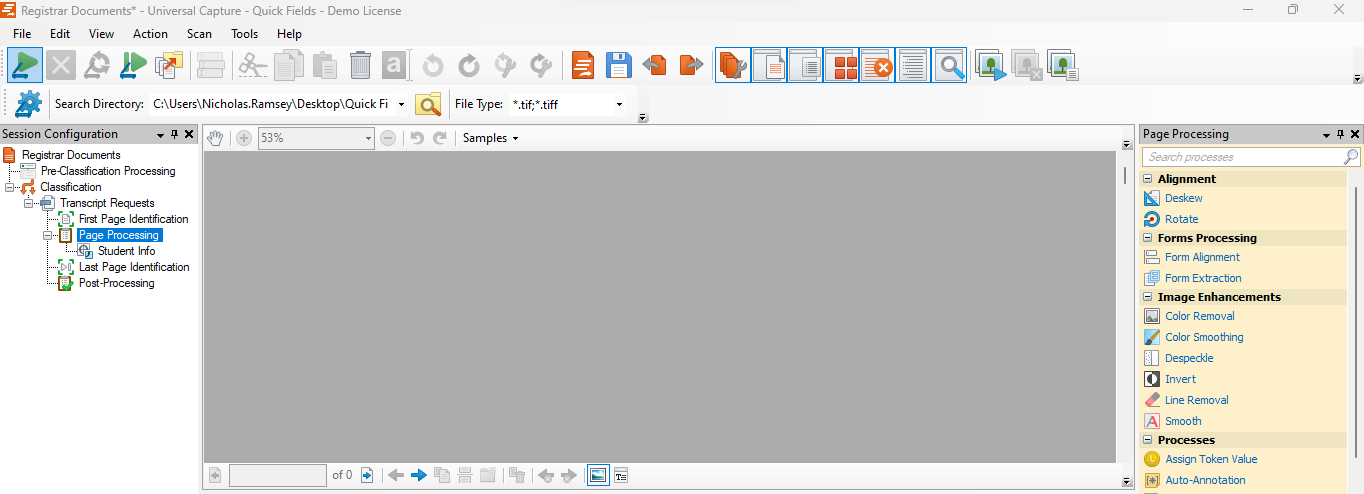The image size is (1364, 494).
Task: Toggle the image view mode button
Action: [x=598, y=475]
